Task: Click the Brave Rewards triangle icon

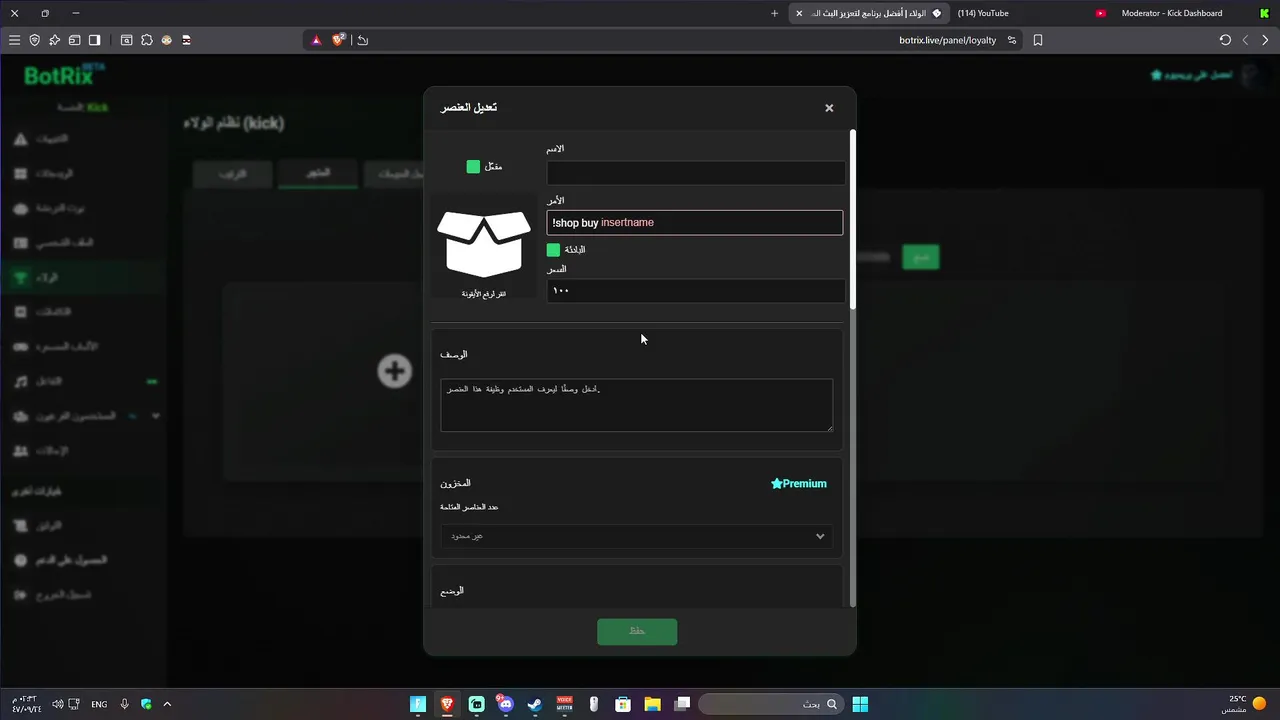Action: pos(316,40)
